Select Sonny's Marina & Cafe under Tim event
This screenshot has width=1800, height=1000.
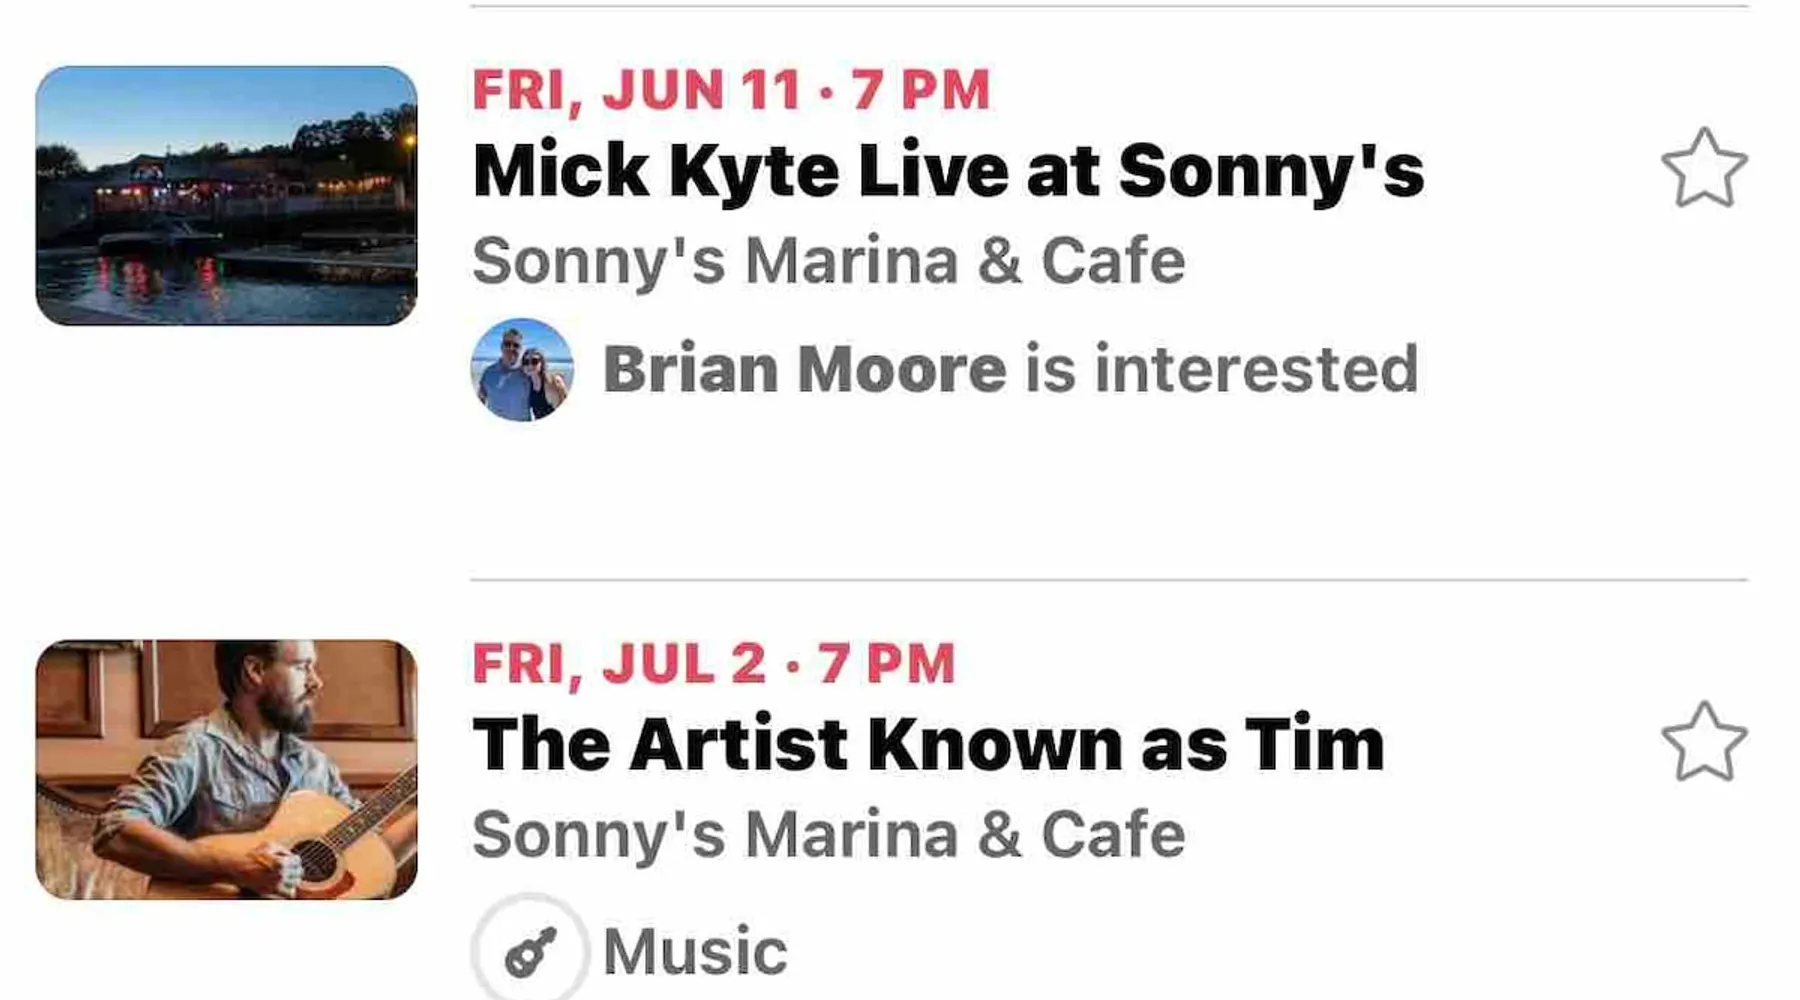point(828,835)
